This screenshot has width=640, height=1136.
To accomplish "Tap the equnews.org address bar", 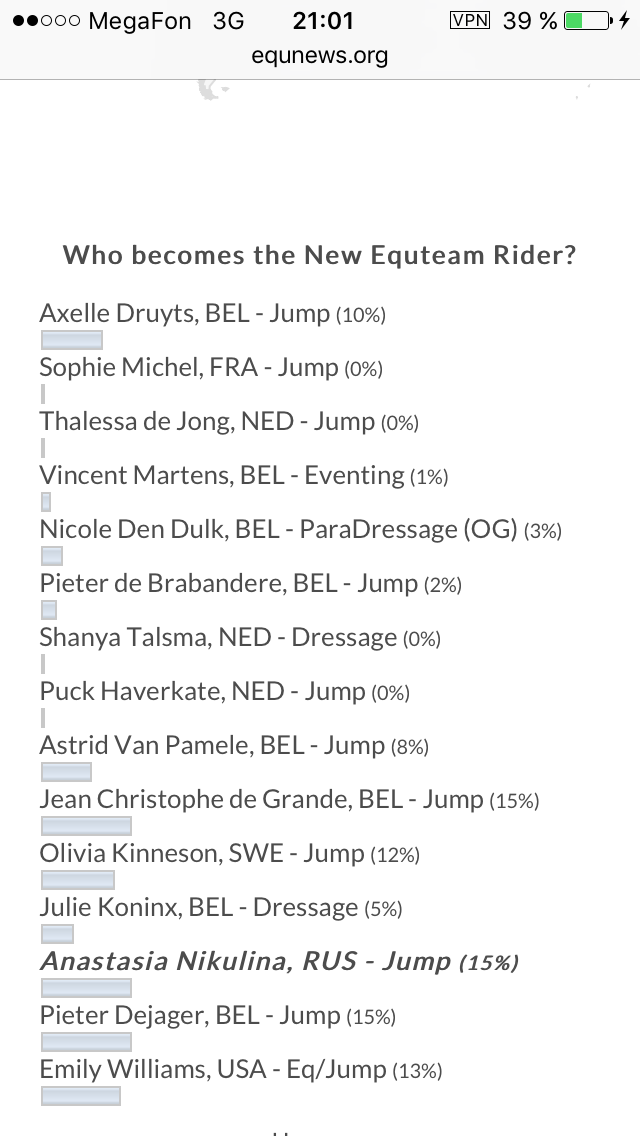I will [x=320, y=55].
